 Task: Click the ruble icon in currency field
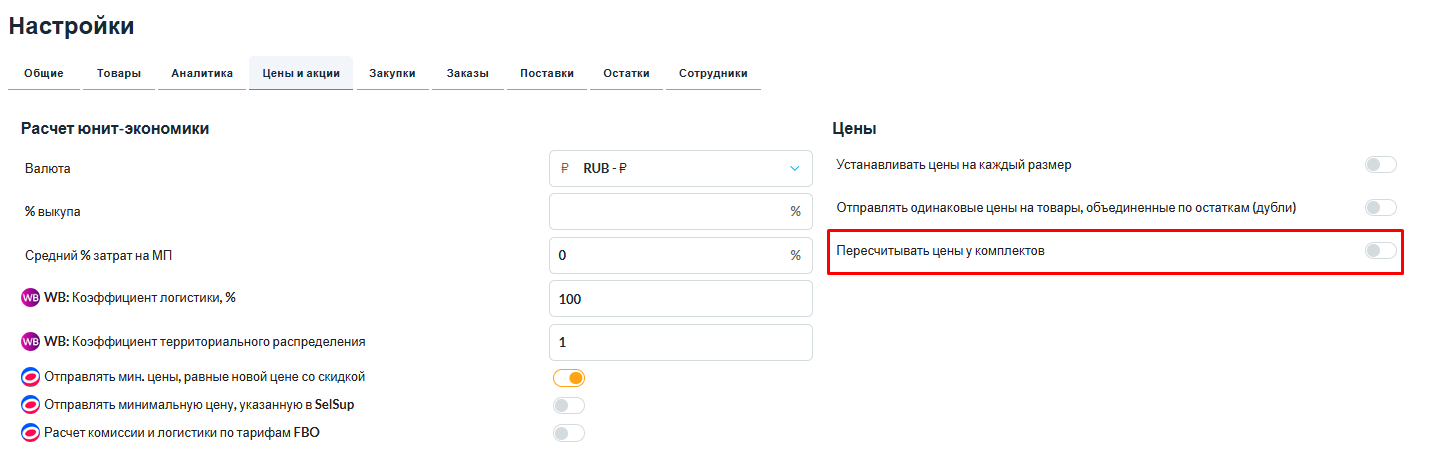(565, 169)
